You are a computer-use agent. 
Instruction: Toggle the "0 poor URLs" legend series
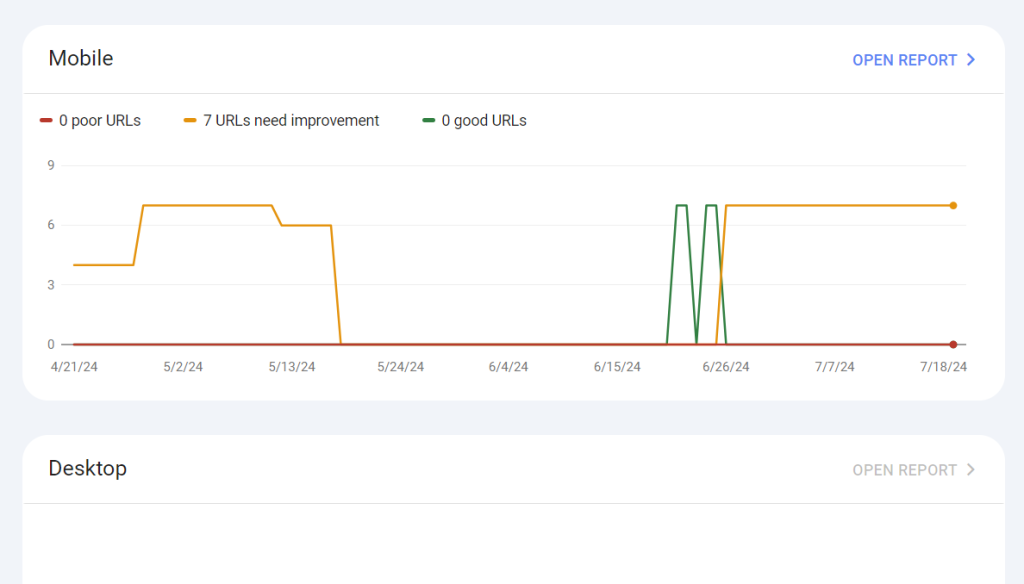click(99, 121)
